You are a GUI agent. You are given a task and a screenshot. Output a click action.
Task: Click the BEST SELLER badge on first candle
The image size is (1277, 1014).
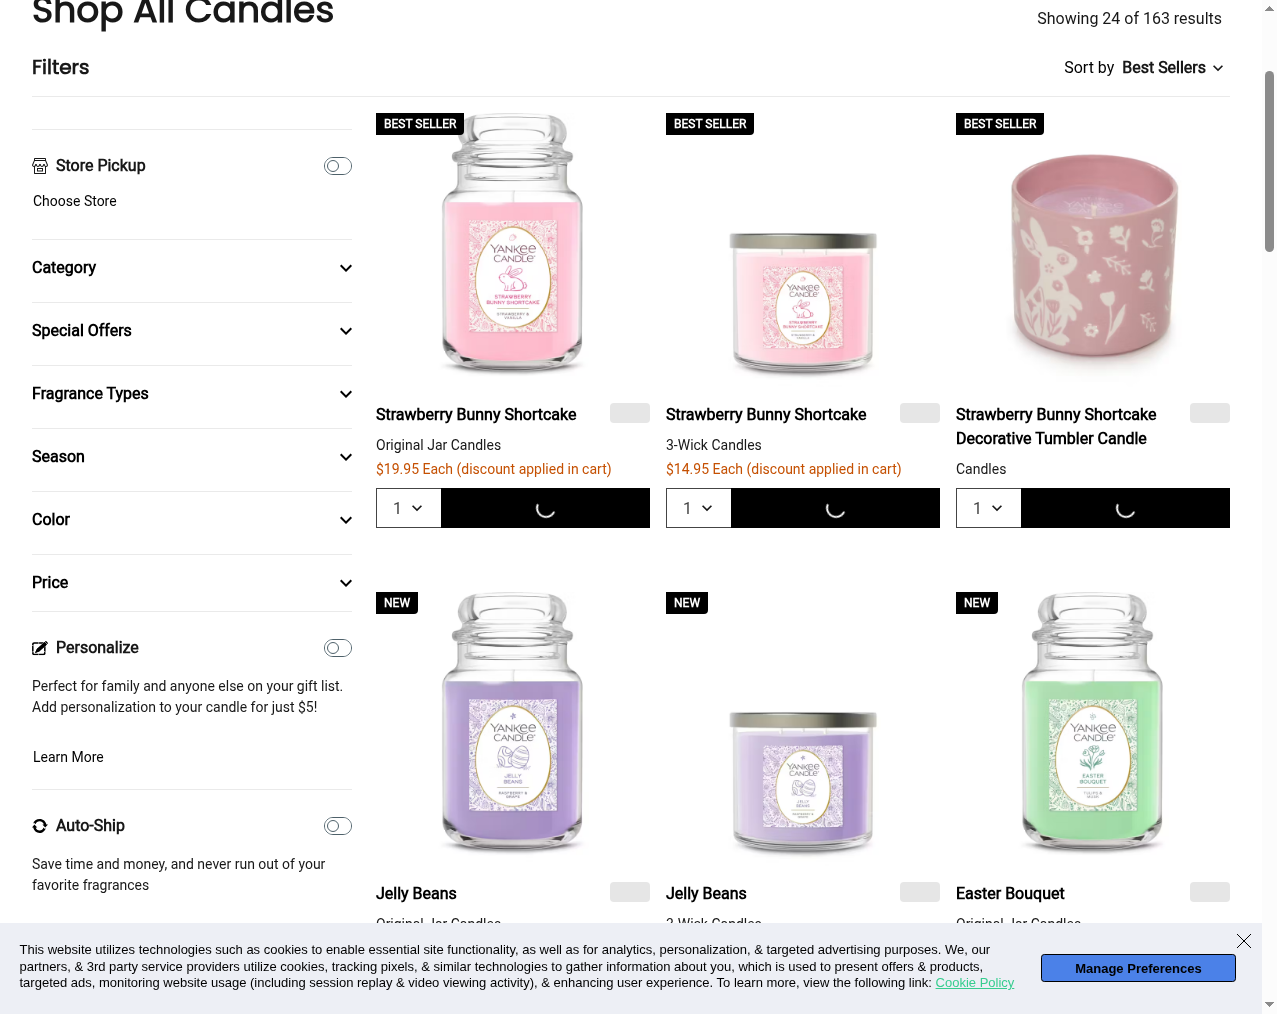coord(420,124)
